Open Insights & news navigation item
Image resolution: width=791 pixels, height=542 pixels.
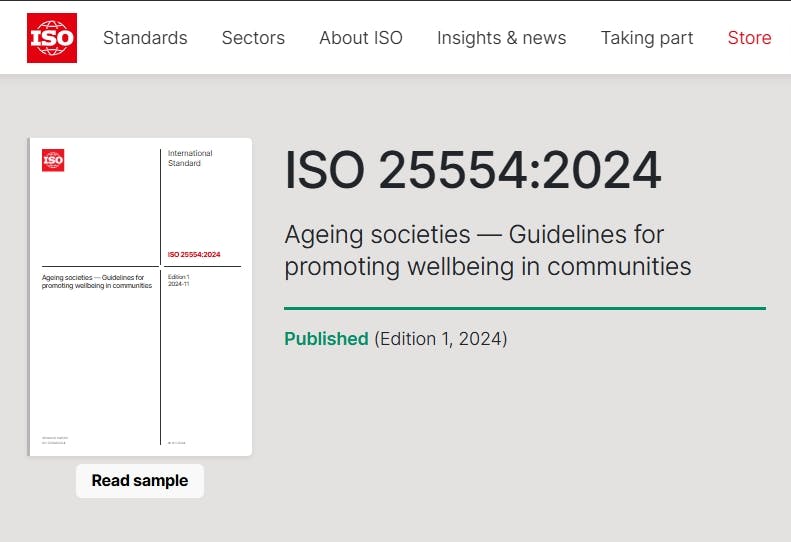[501, 38]
